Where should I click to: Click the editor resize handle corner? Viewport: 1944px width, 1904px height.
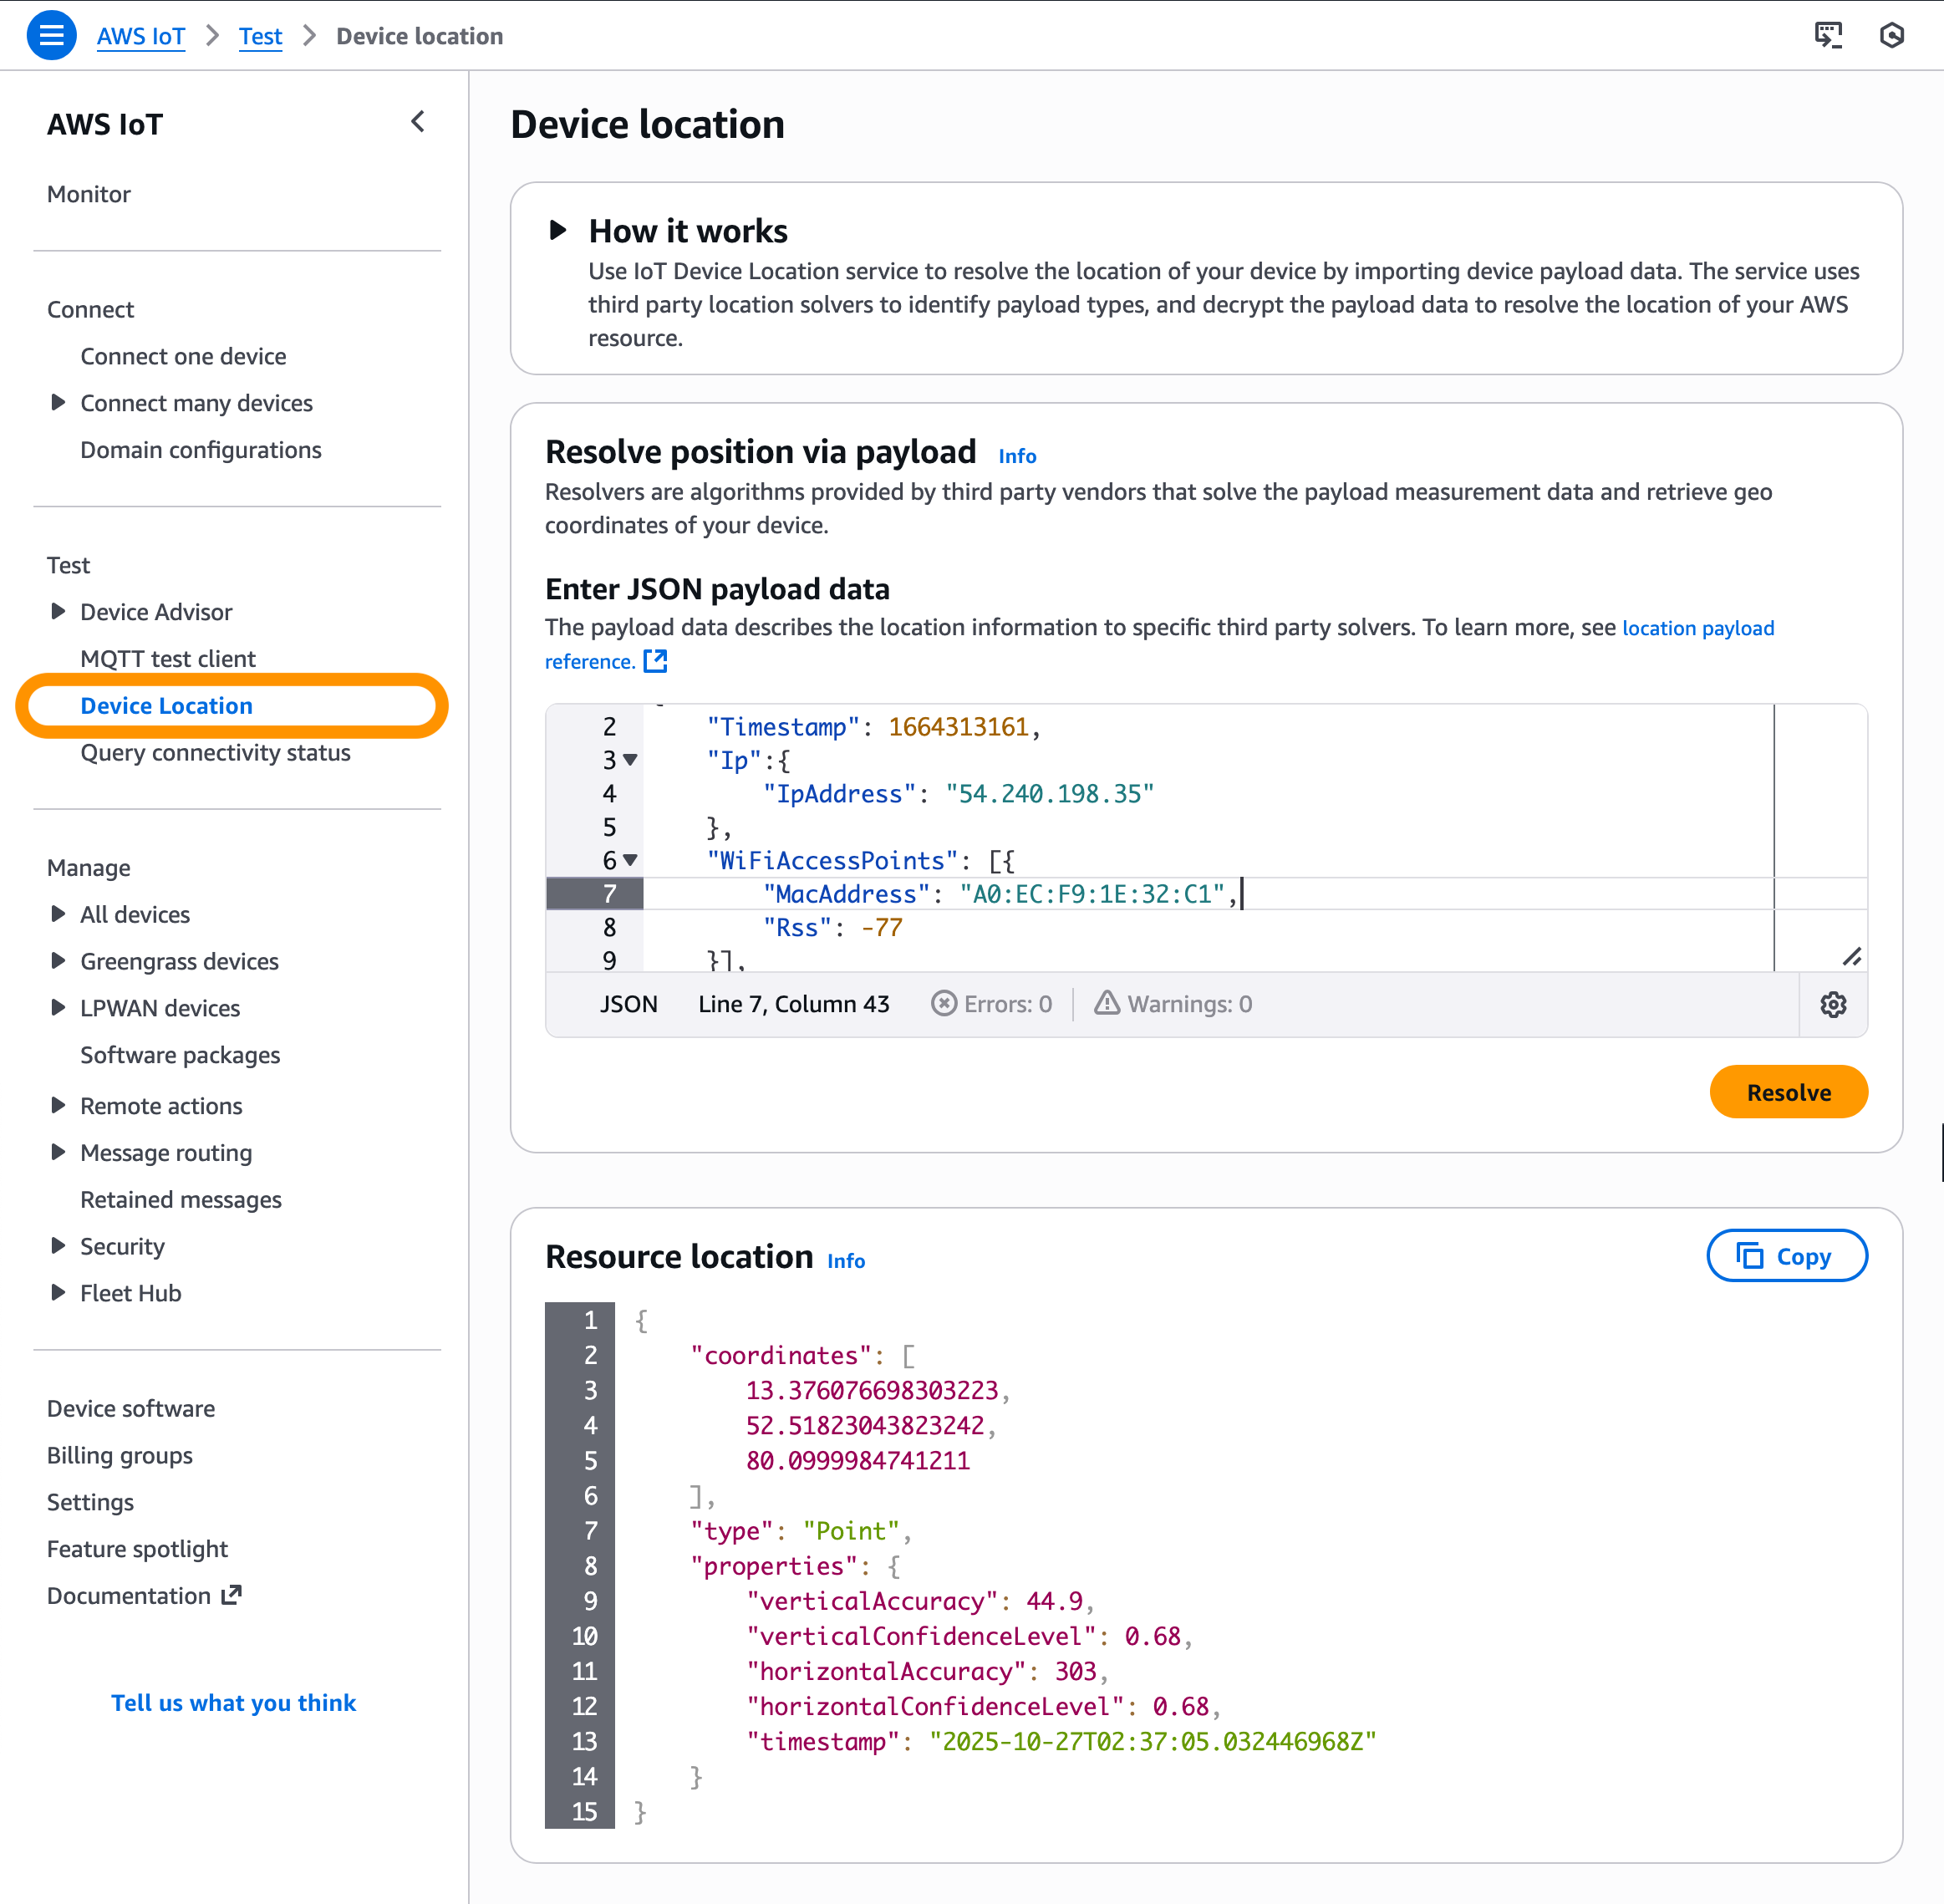coord(1851,957)
